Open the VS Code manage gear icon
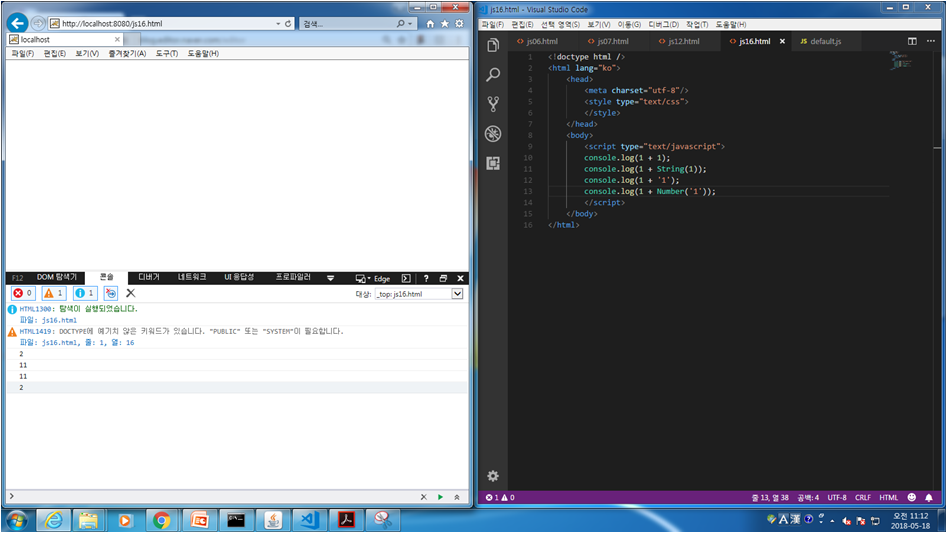The image size is (947, 533). click(493, 476)
